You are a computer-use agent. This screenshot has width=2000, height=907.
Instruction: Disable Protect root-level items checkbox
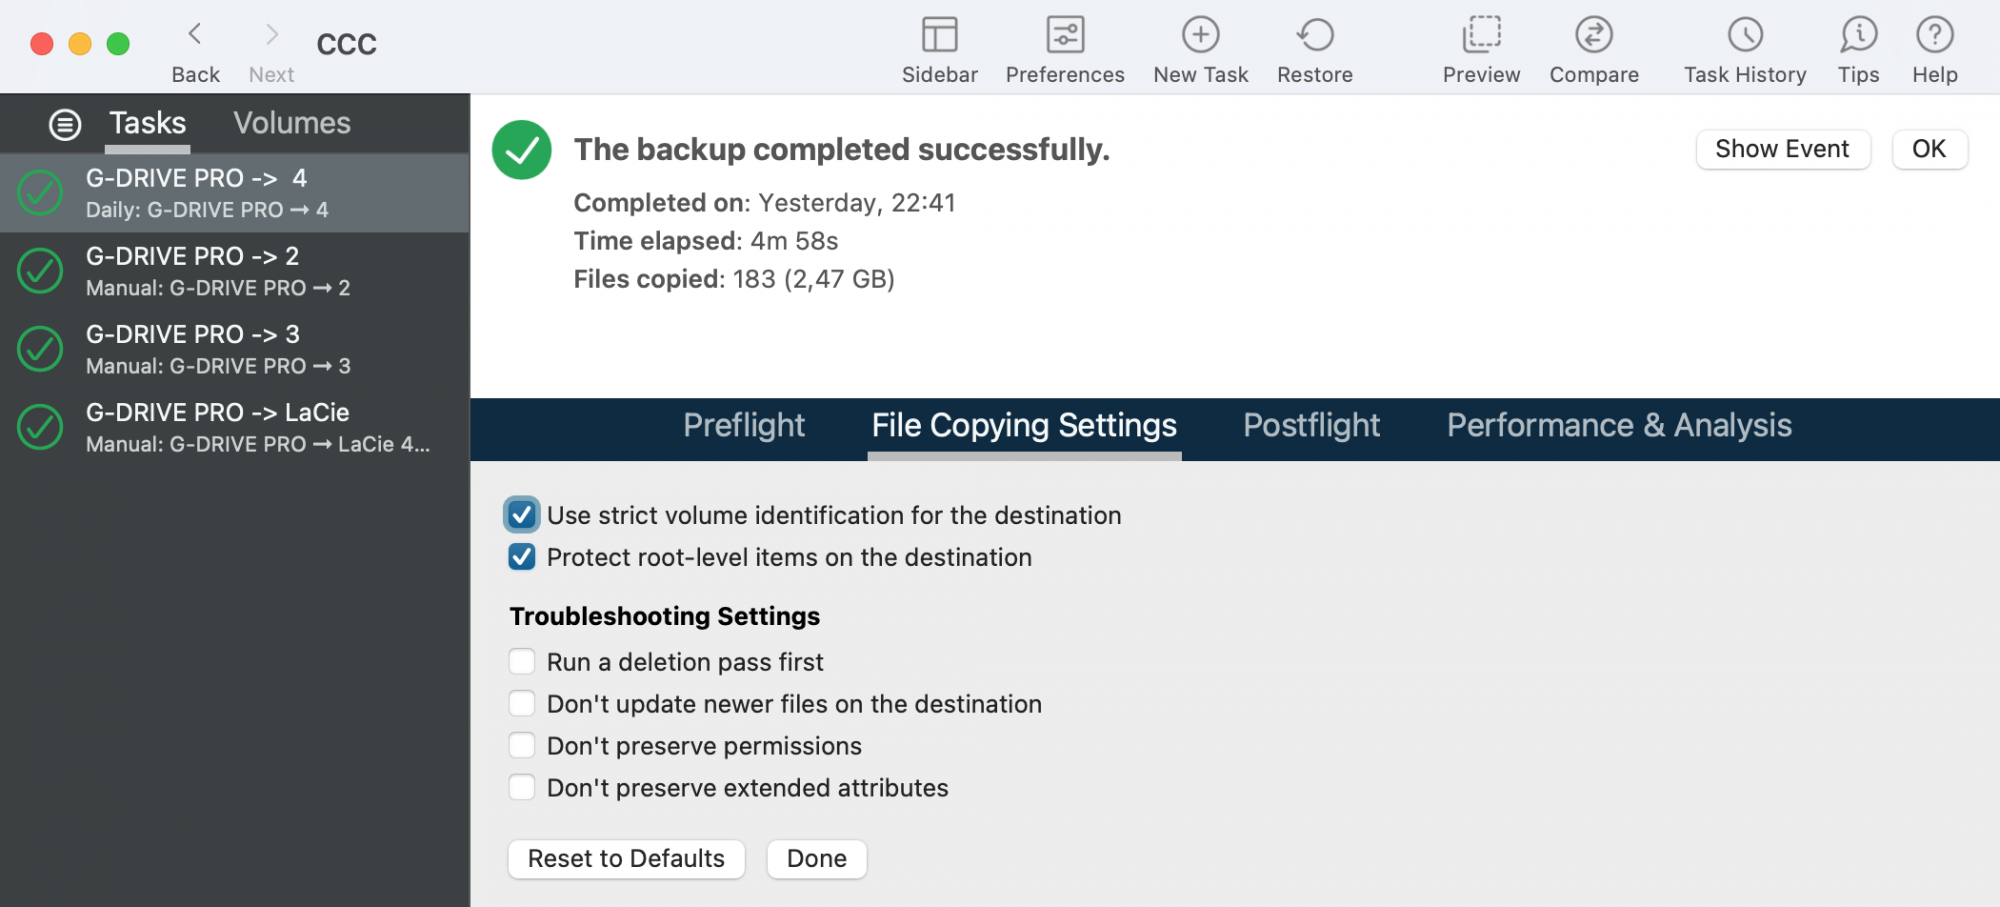coord(522,557)
